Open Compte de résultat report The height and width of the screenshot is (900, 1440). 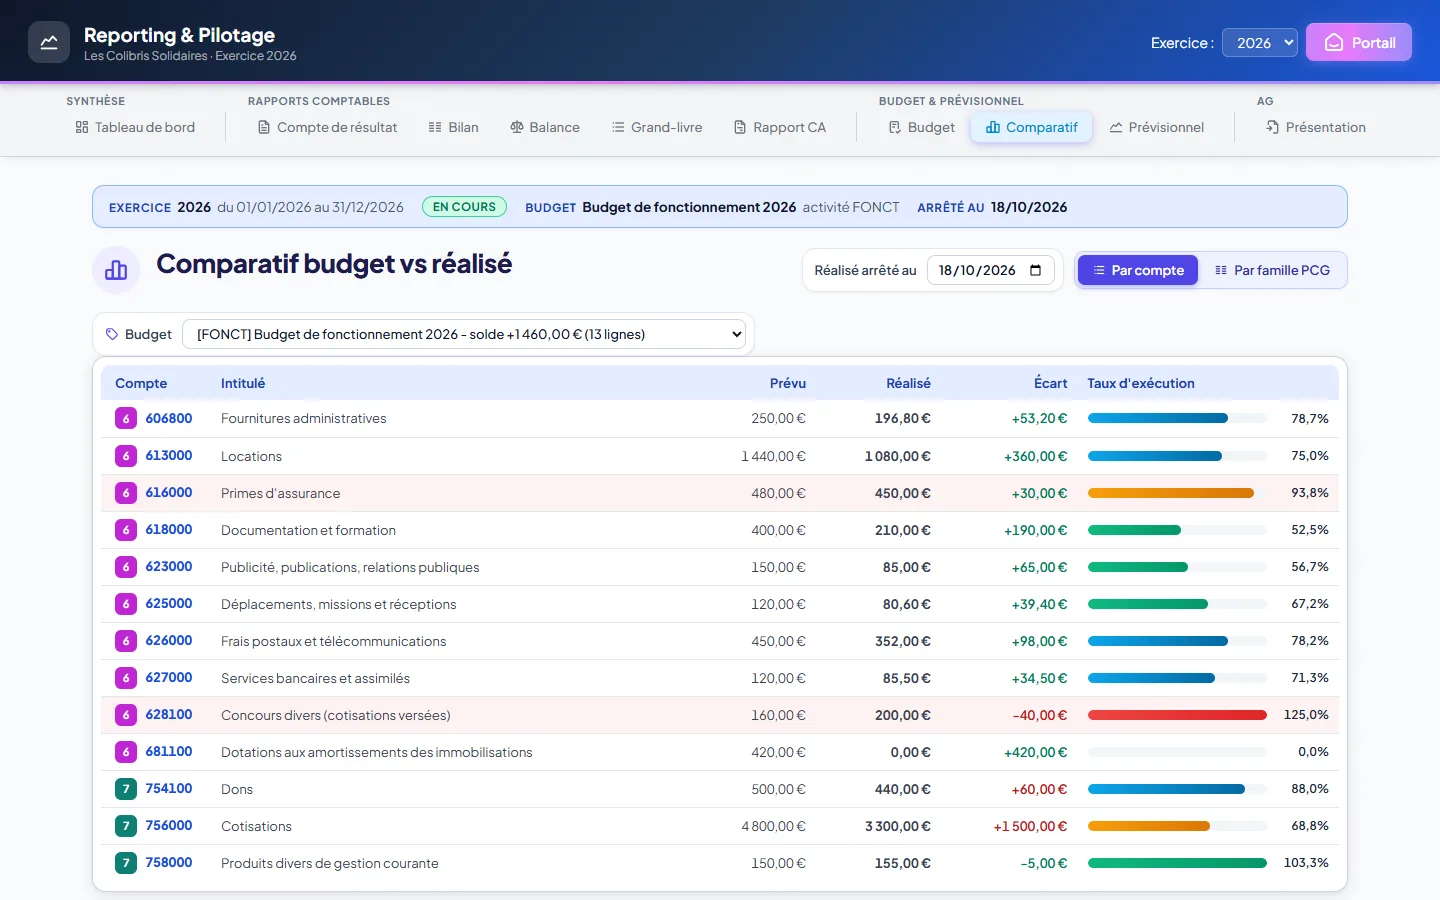327,127
